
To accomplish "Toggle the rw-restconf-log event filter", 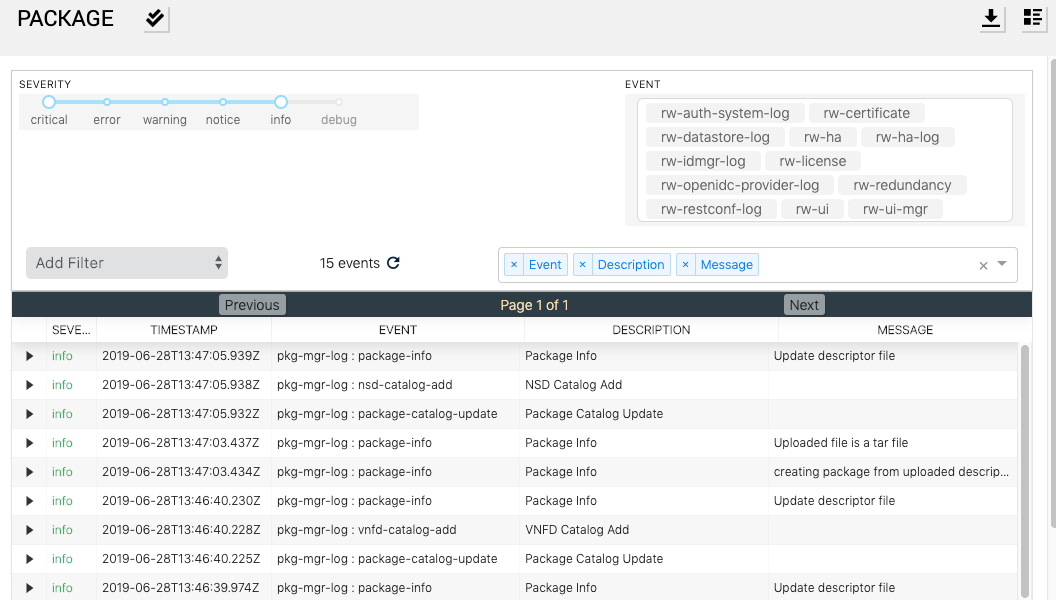I will tap(711, 209).
